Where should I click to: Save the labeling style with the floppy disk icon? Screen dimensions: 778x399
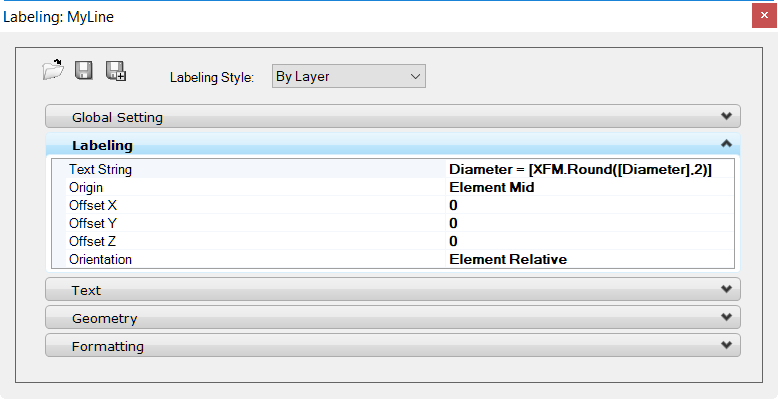point(84,70)
